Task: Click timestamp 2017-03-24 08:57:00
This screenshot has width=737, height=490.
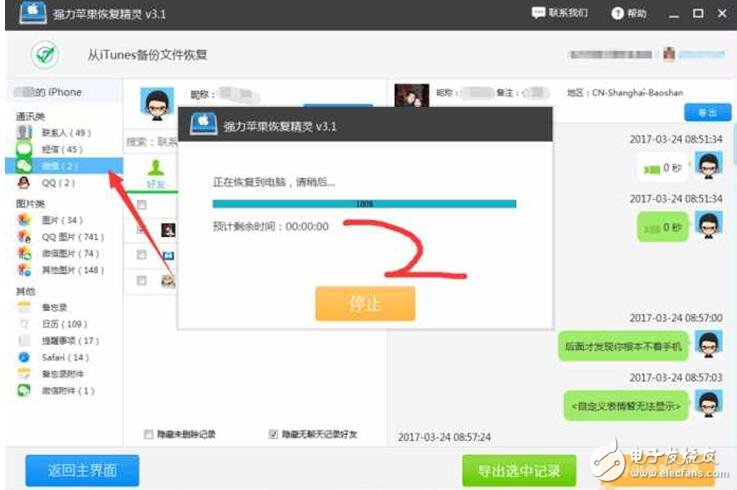Action: coord(675,318)
